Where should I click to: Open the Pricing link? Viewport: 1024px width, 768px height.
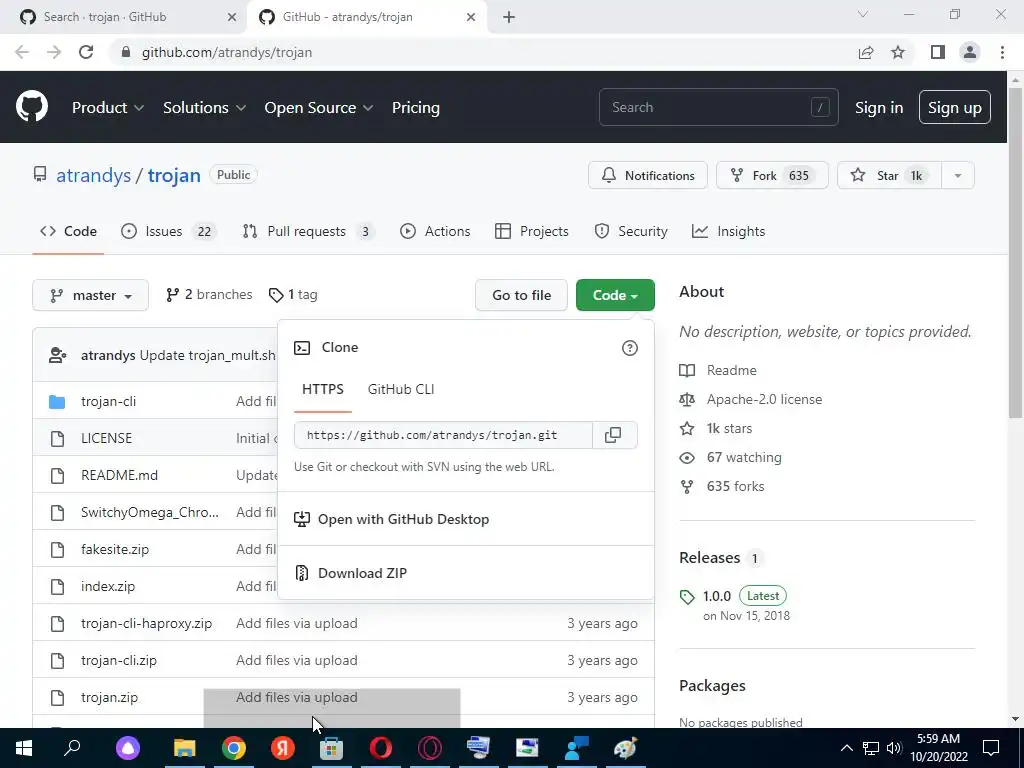(x=415, y=108)
